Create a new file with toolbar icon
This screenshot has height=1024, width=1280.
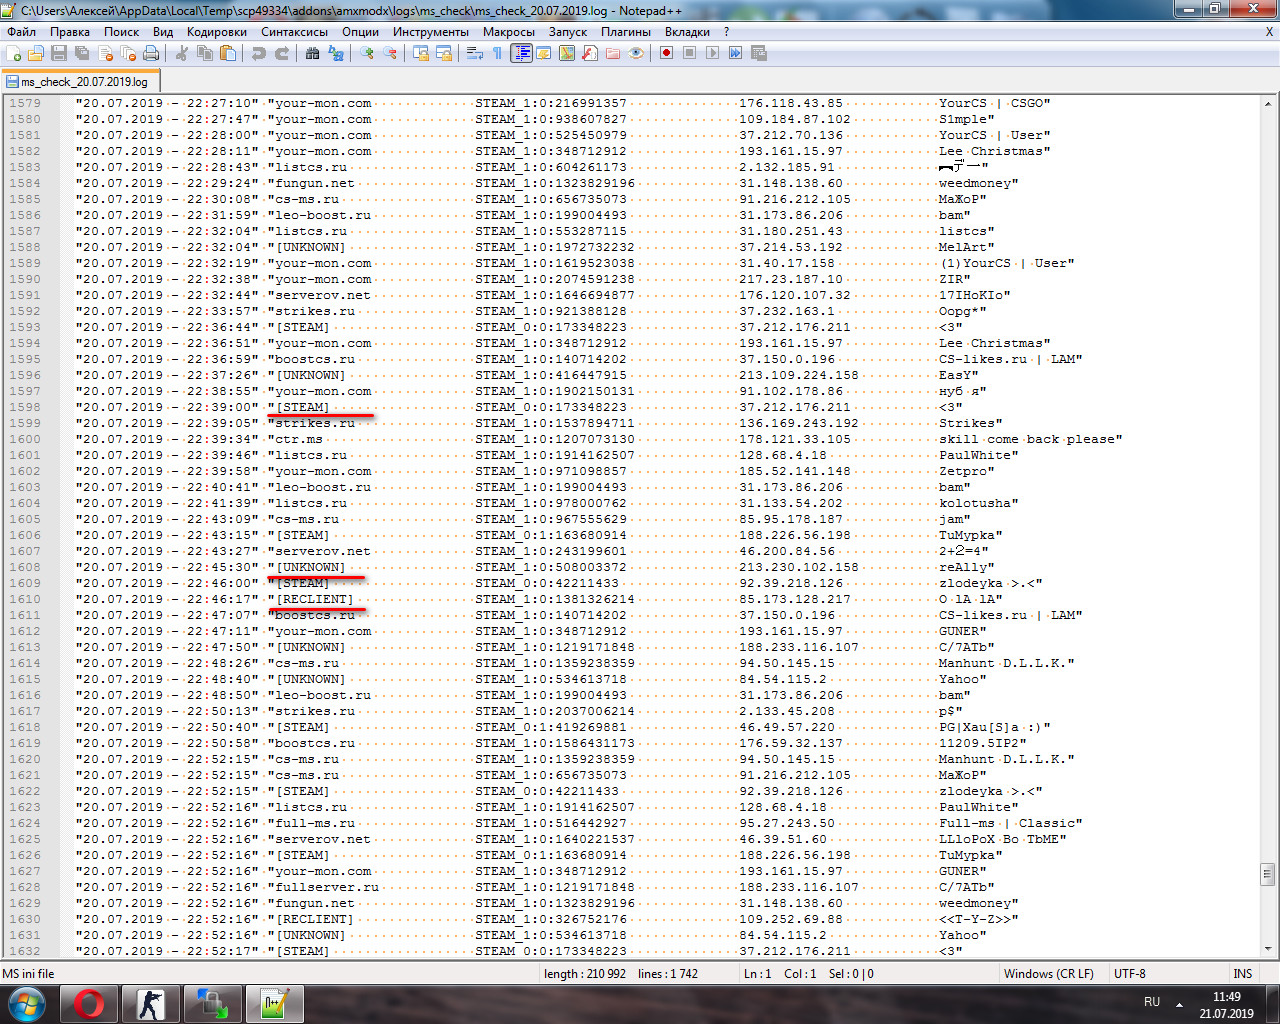tap(14, 53)
